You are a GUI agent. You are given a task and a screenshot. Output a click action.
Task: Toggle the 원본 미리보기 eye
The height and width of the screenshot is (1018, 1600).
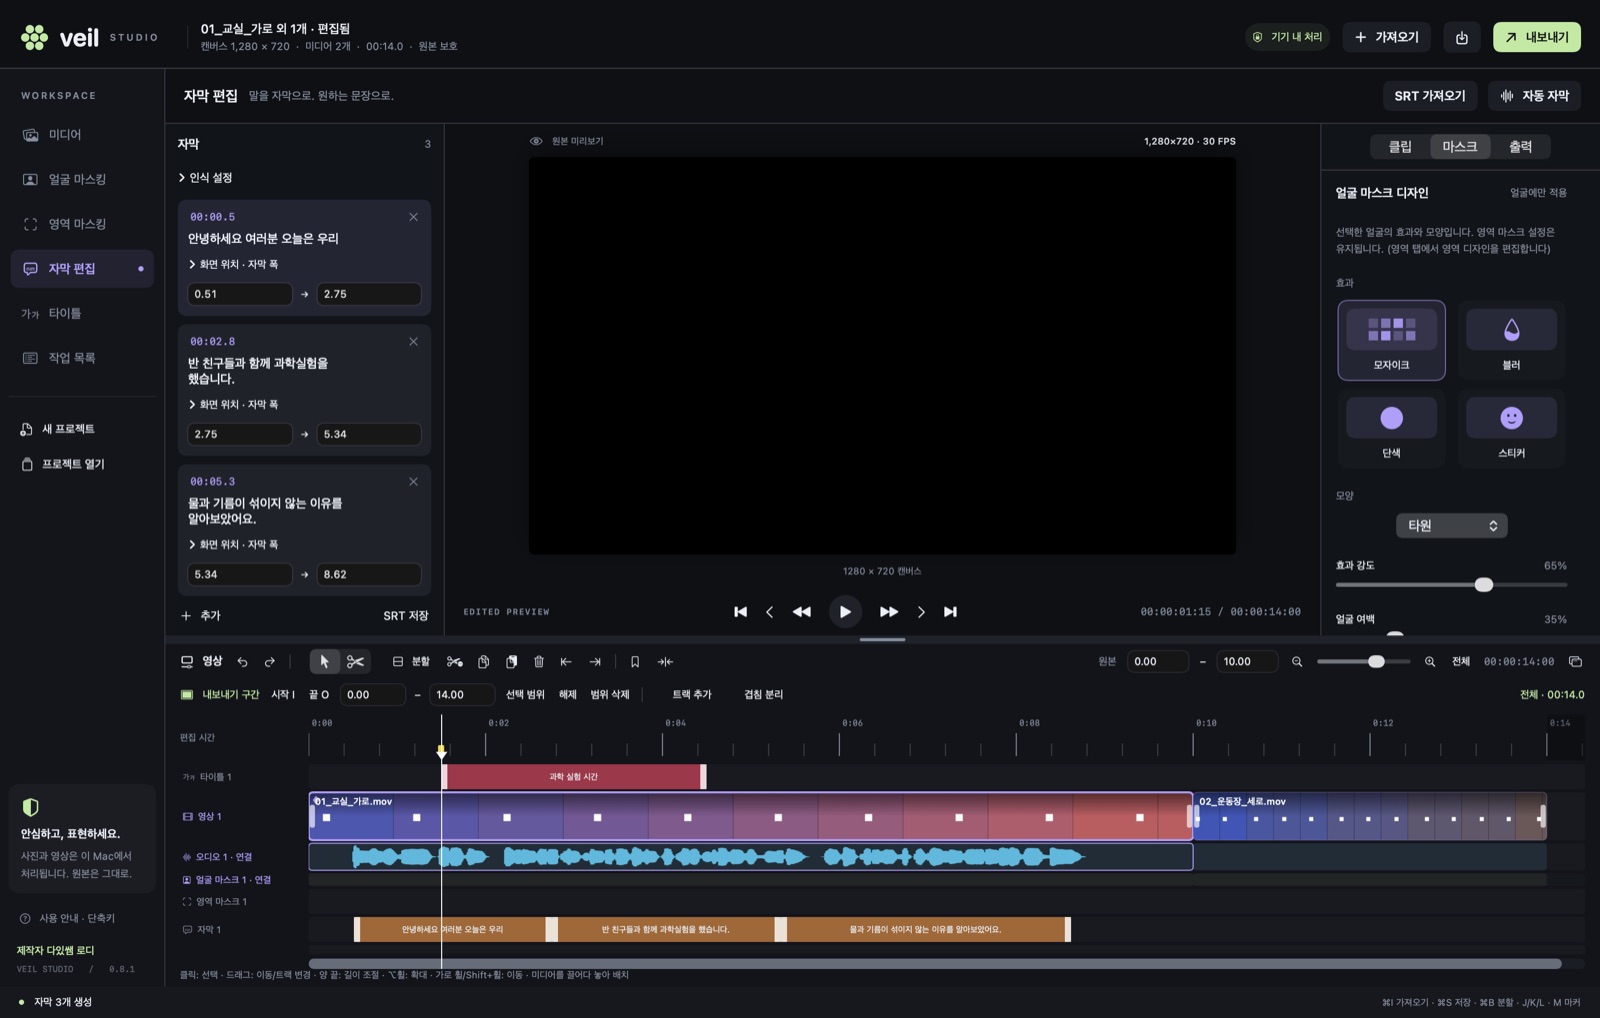(536, 142)
